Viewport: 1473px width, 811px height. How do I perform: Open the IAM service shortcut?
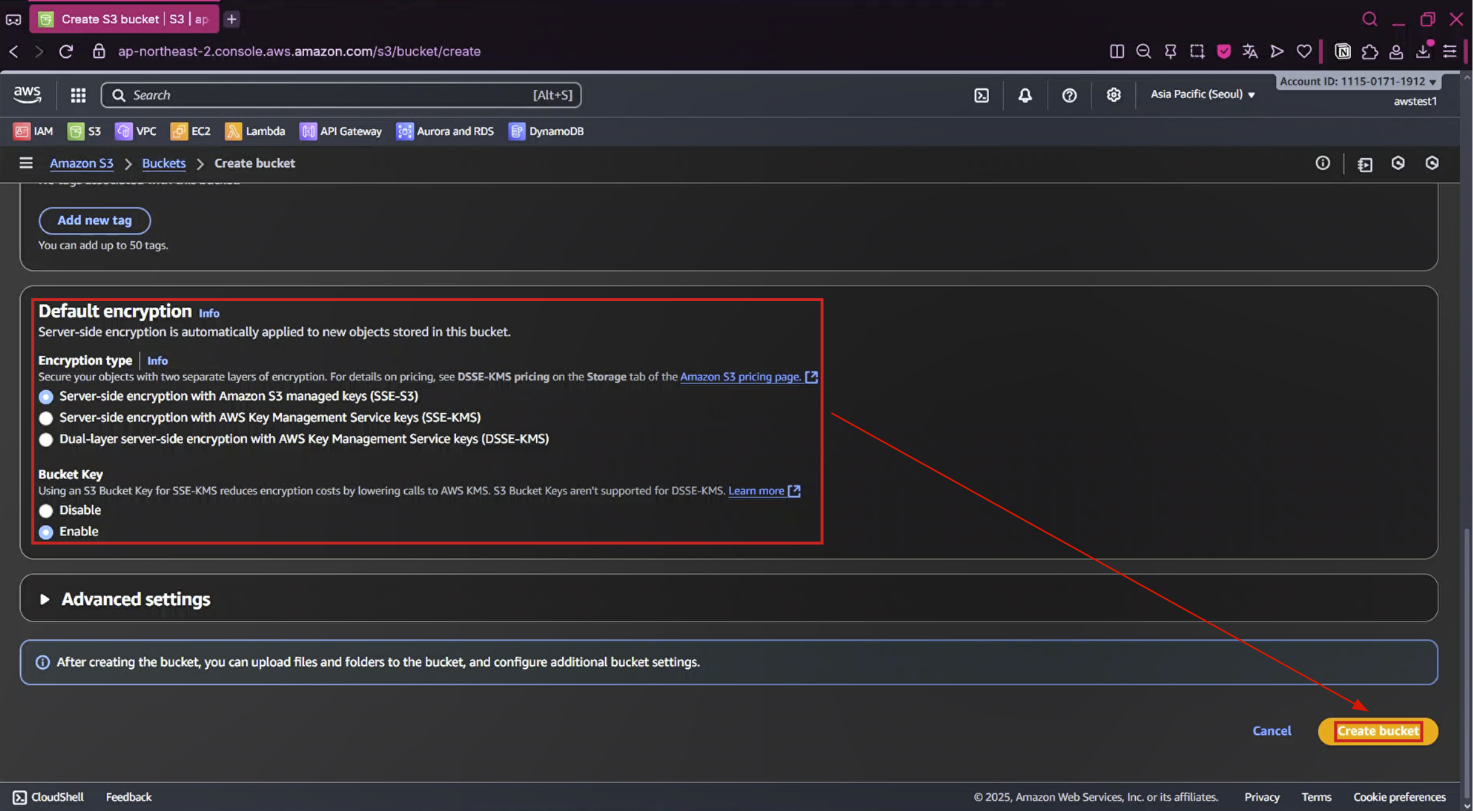coord(33,131)
